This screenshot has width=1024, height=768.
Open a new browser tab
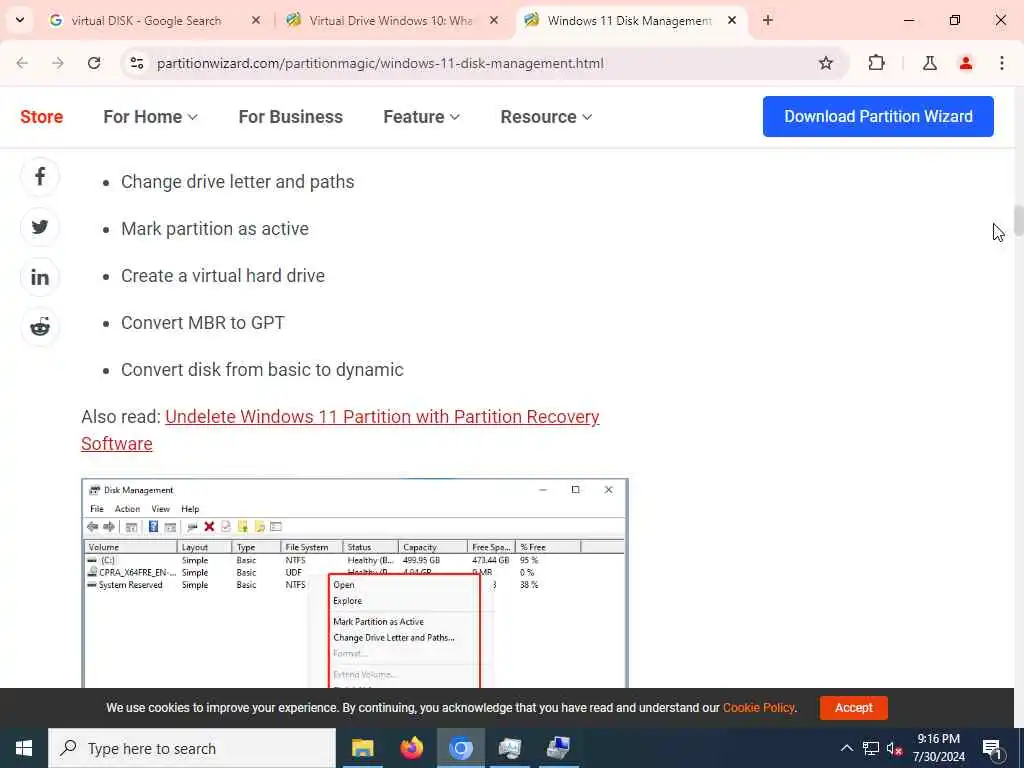[768, 20]
